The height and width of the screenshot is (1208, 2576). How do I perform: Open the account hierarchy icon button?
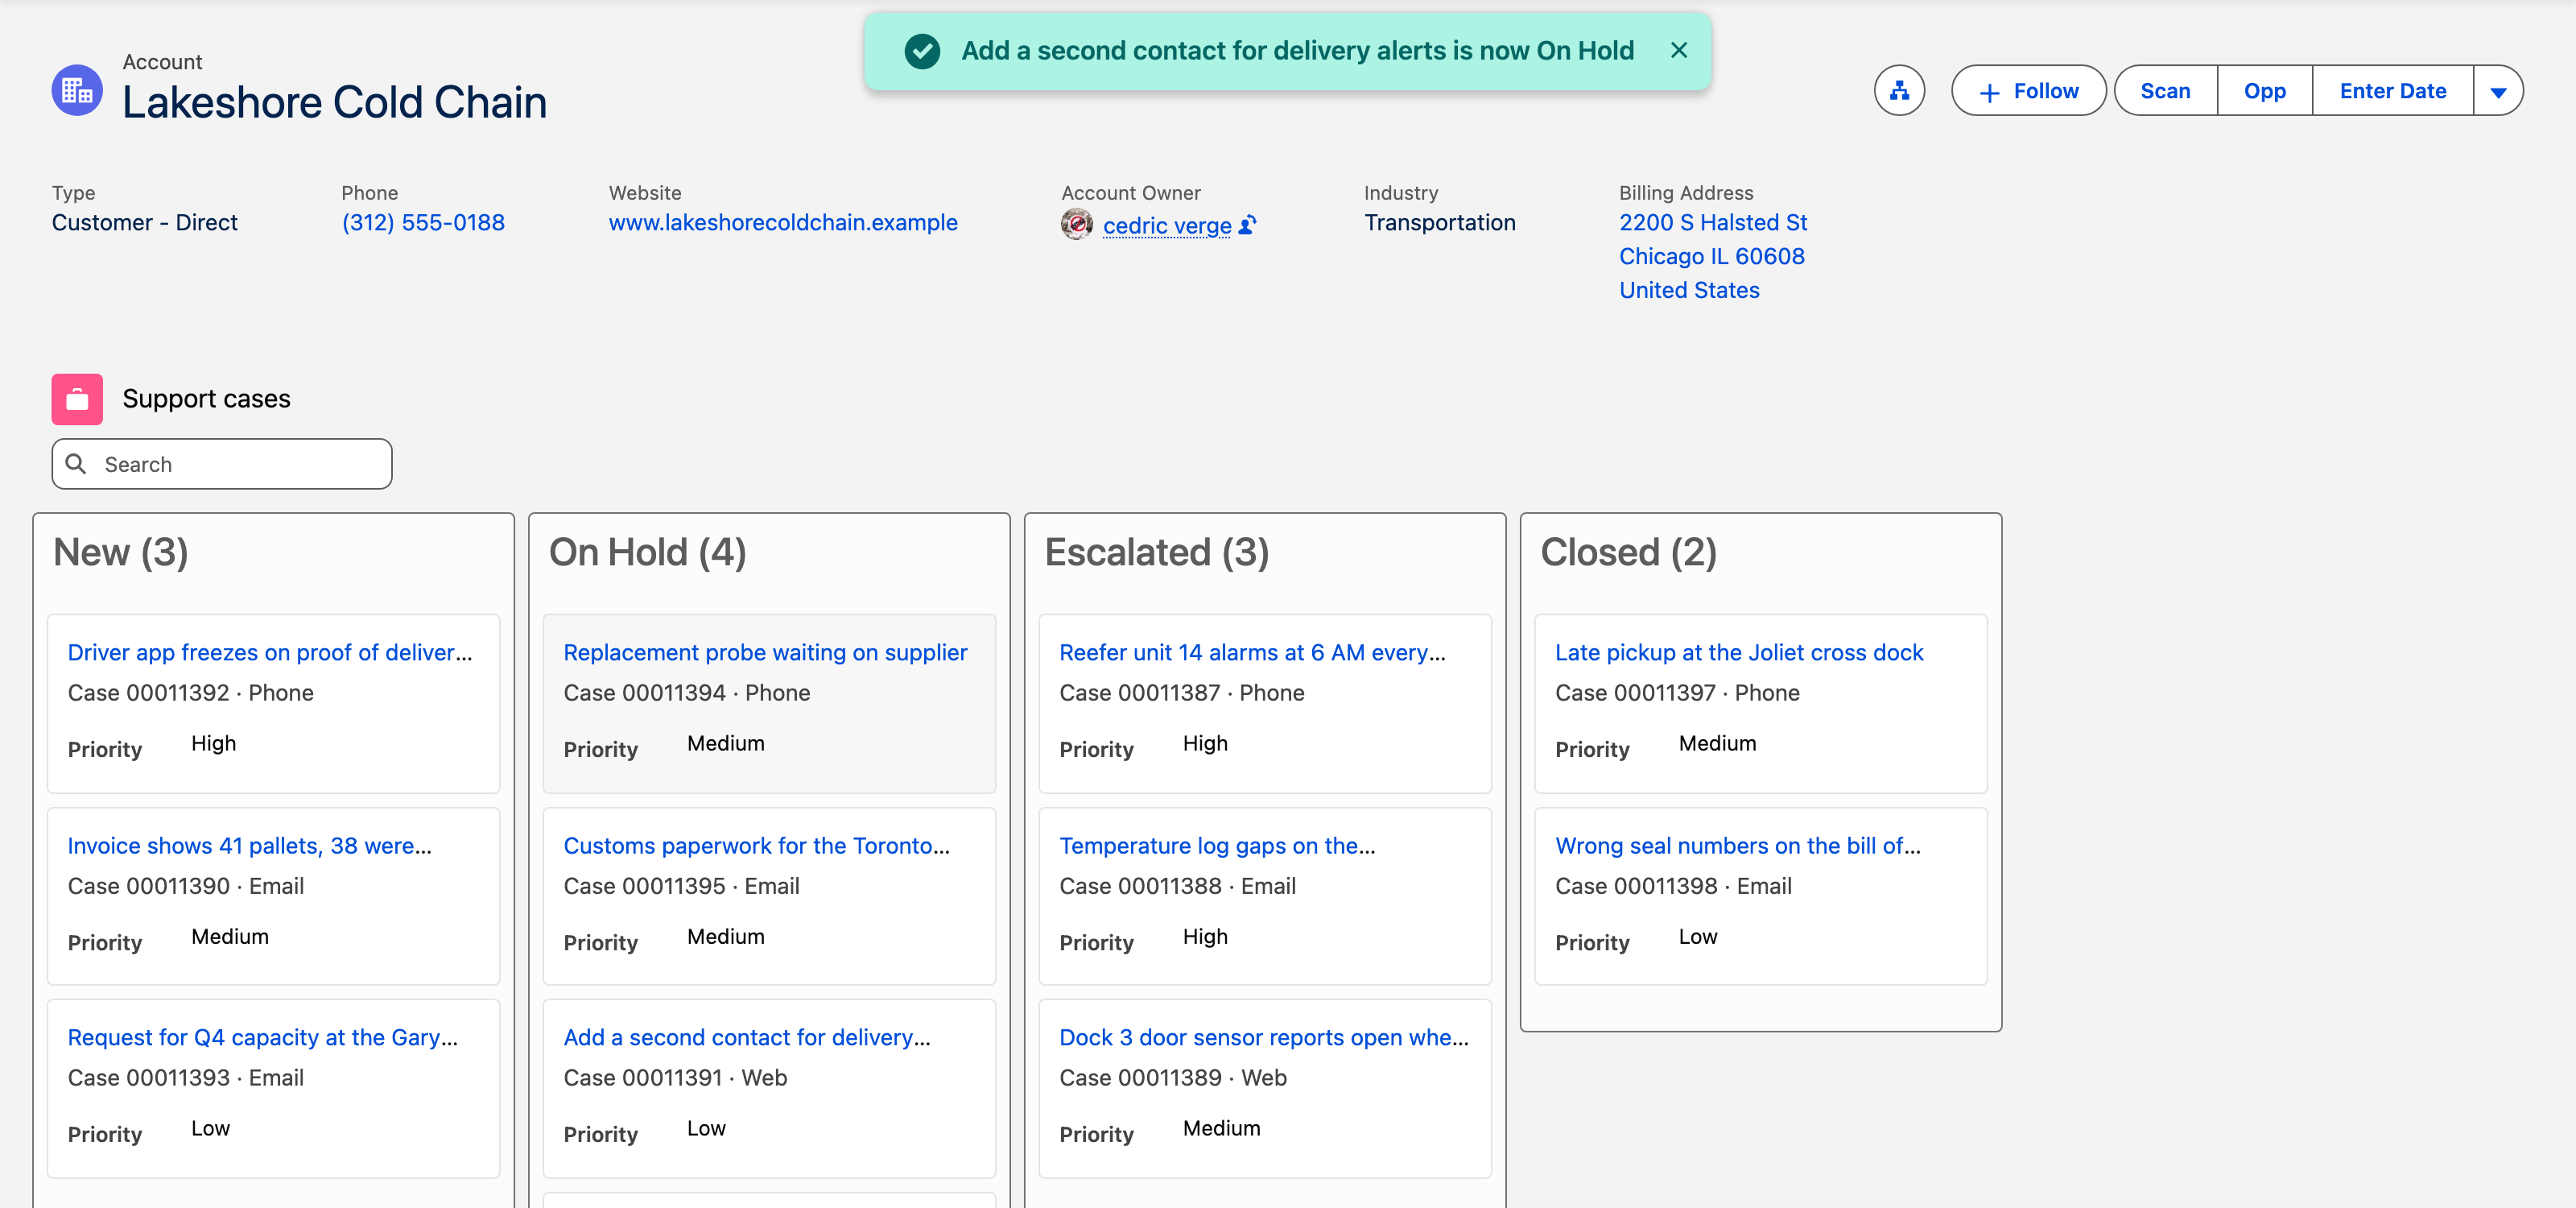pos(1899,91)
